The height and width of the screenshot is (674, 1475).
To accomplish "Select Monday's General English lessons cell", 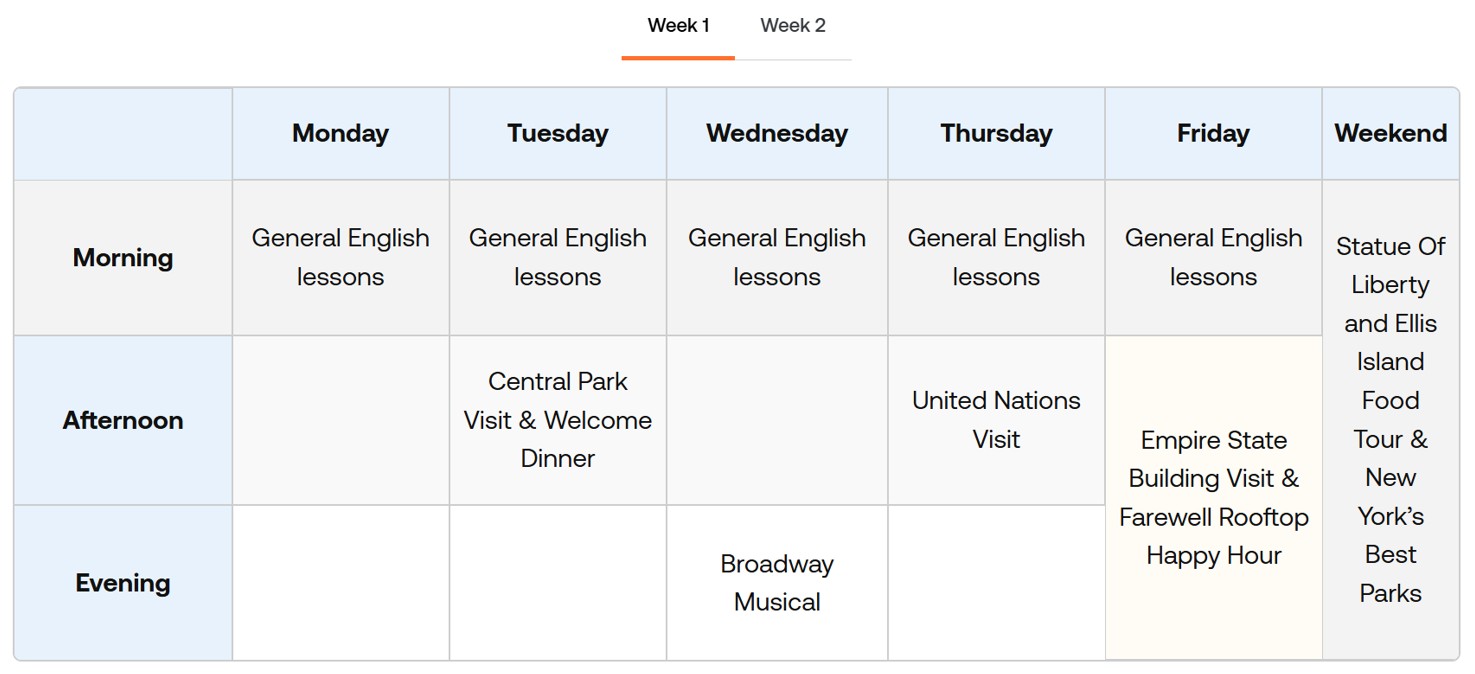I will 340,258.
